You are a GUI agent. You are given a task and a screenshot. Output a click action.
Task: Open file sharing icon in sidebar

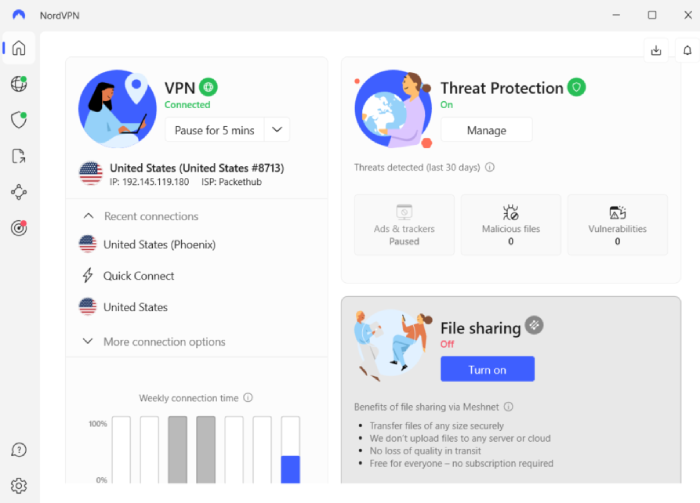tap(19, 156)
